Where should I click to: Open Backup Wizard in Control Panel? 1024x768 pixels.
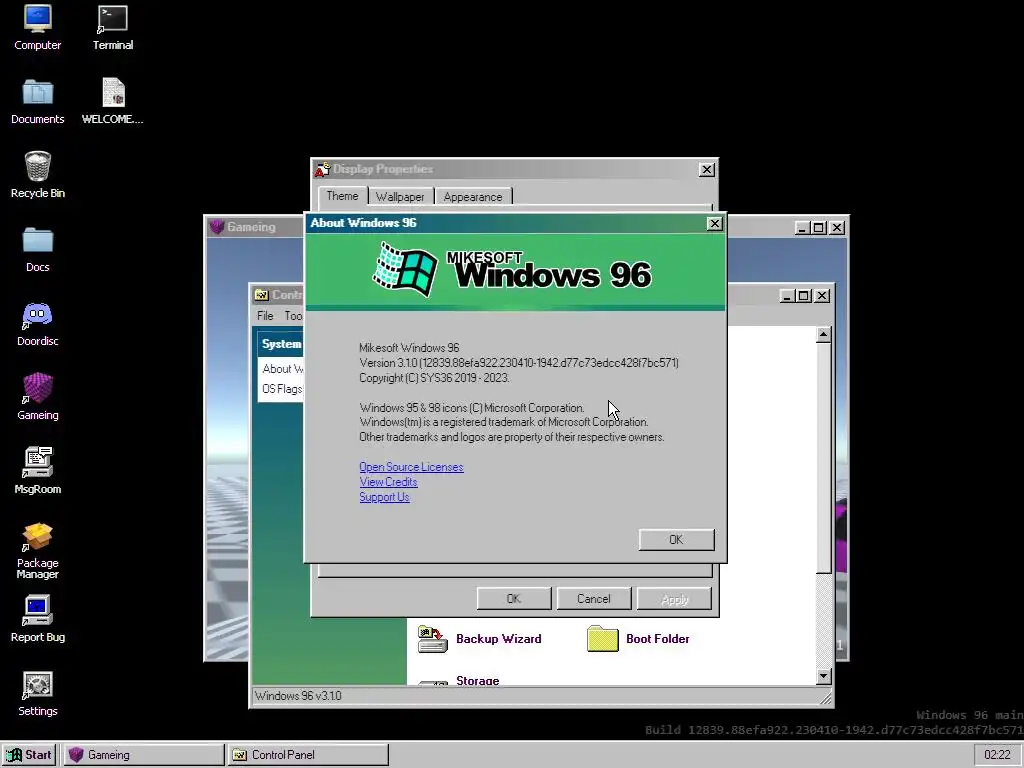479,639
